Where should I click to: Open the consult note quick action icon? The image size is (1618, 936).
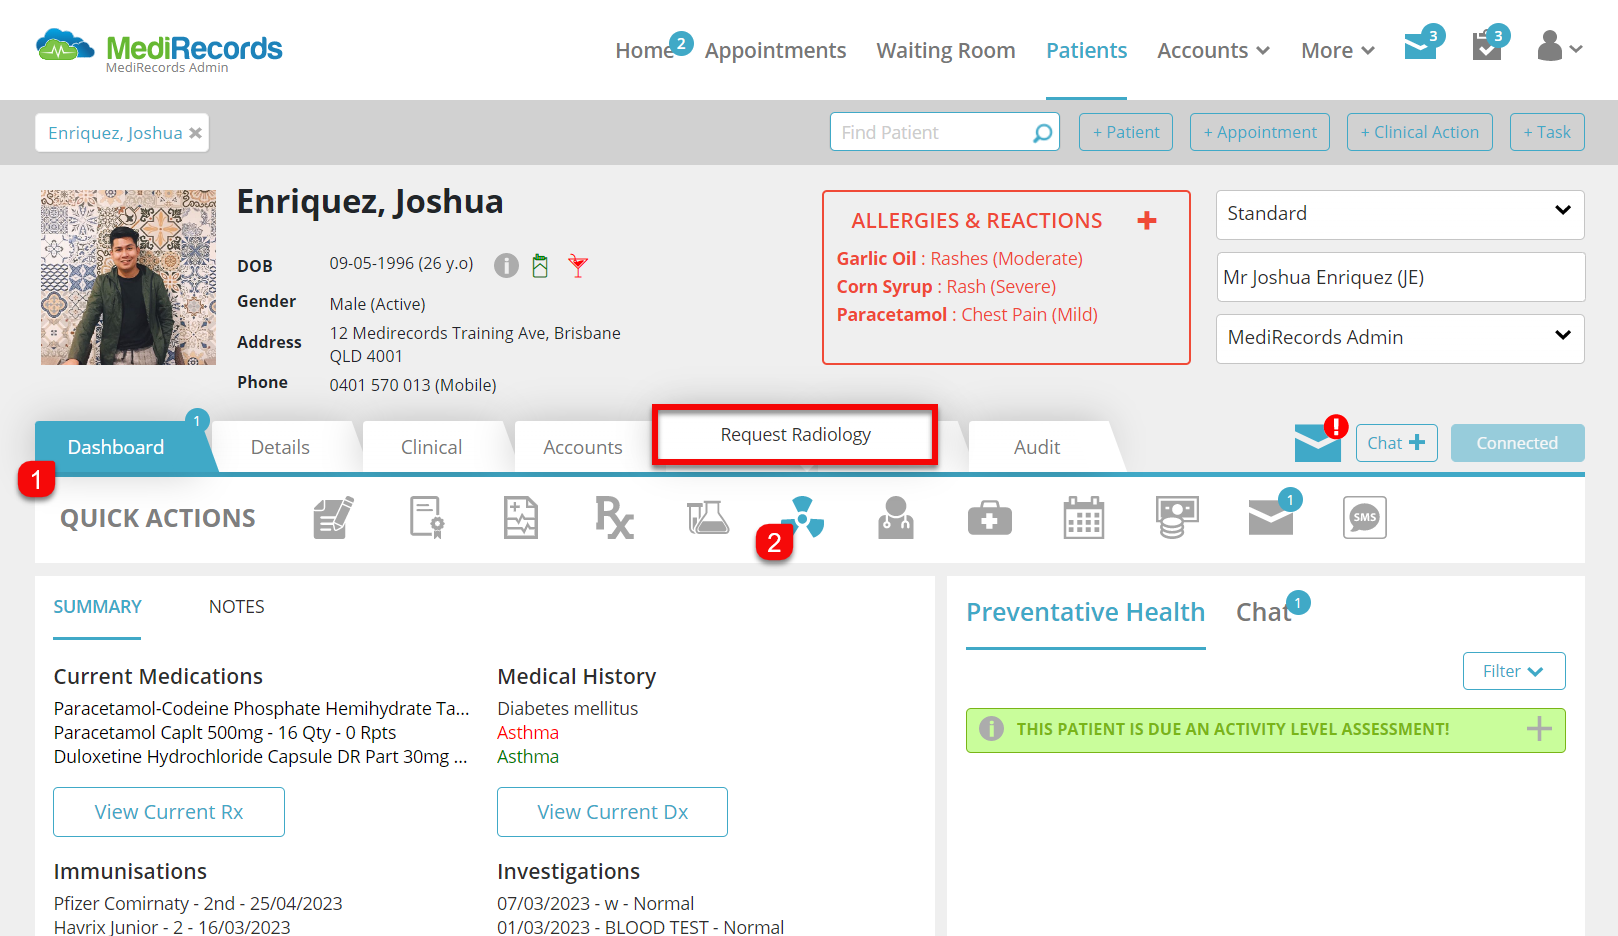[x=520, y=517]
